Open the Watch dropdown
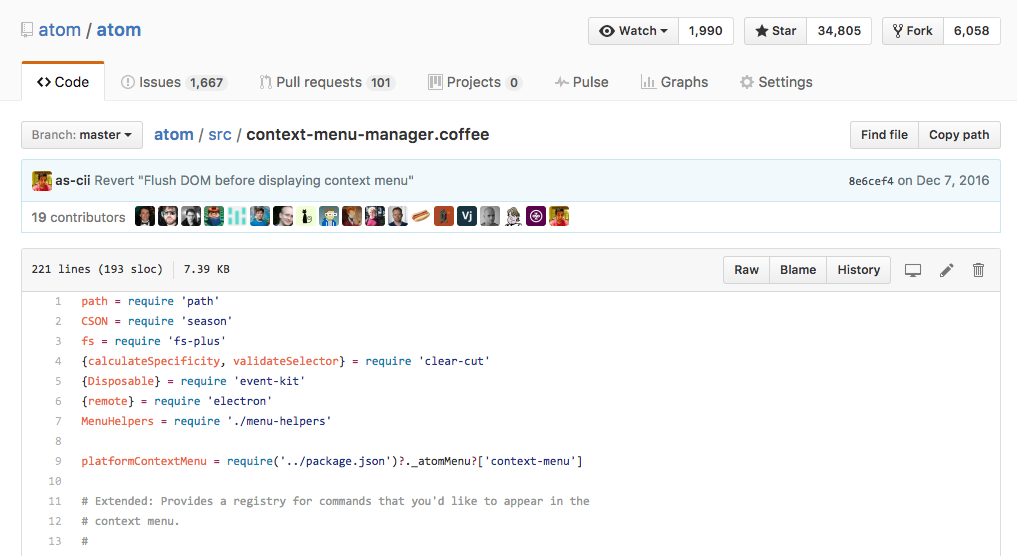1017x556 pixels. click(633, 31)
